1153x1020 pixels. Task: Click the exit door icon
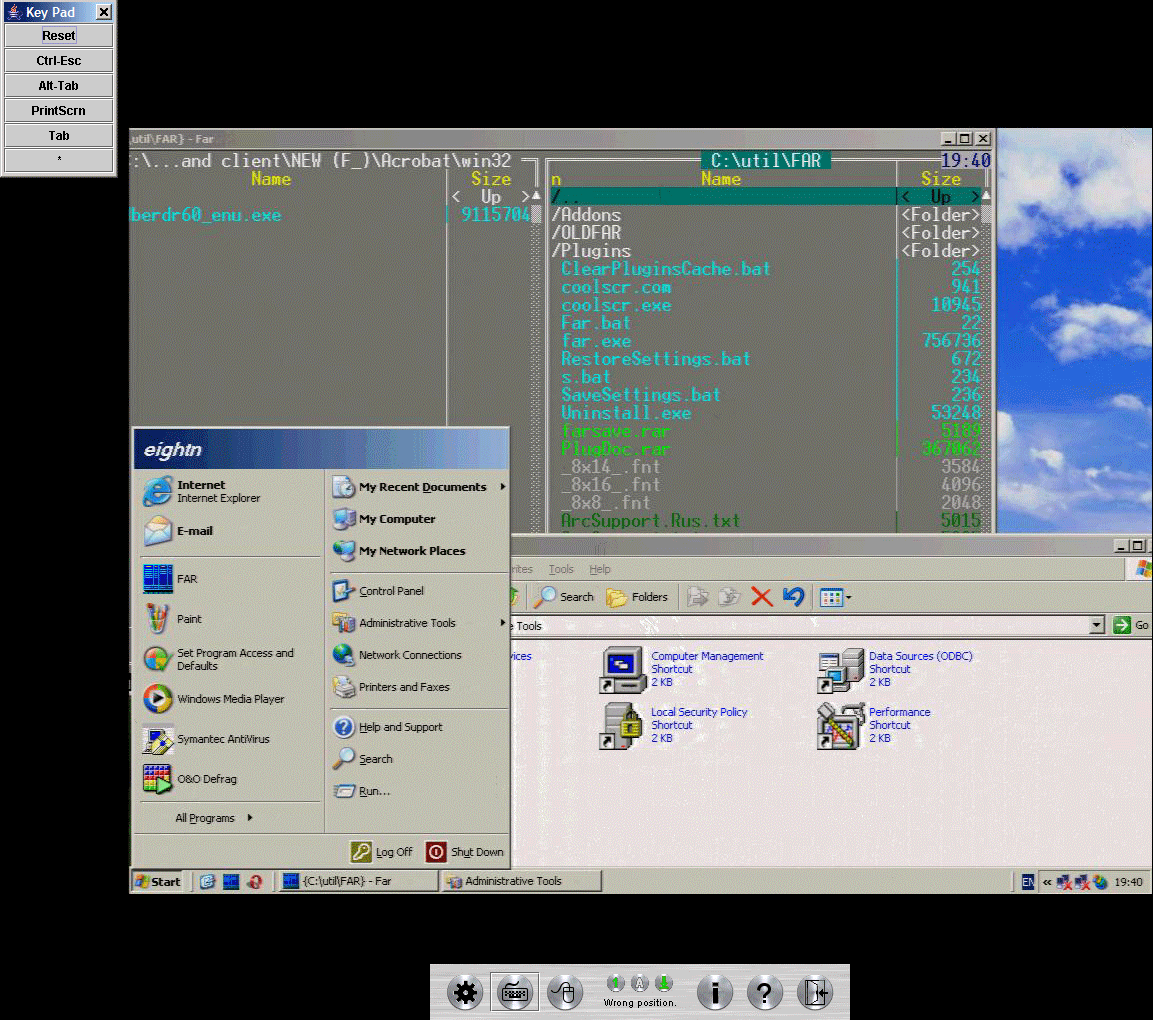[x=815, y=993]
